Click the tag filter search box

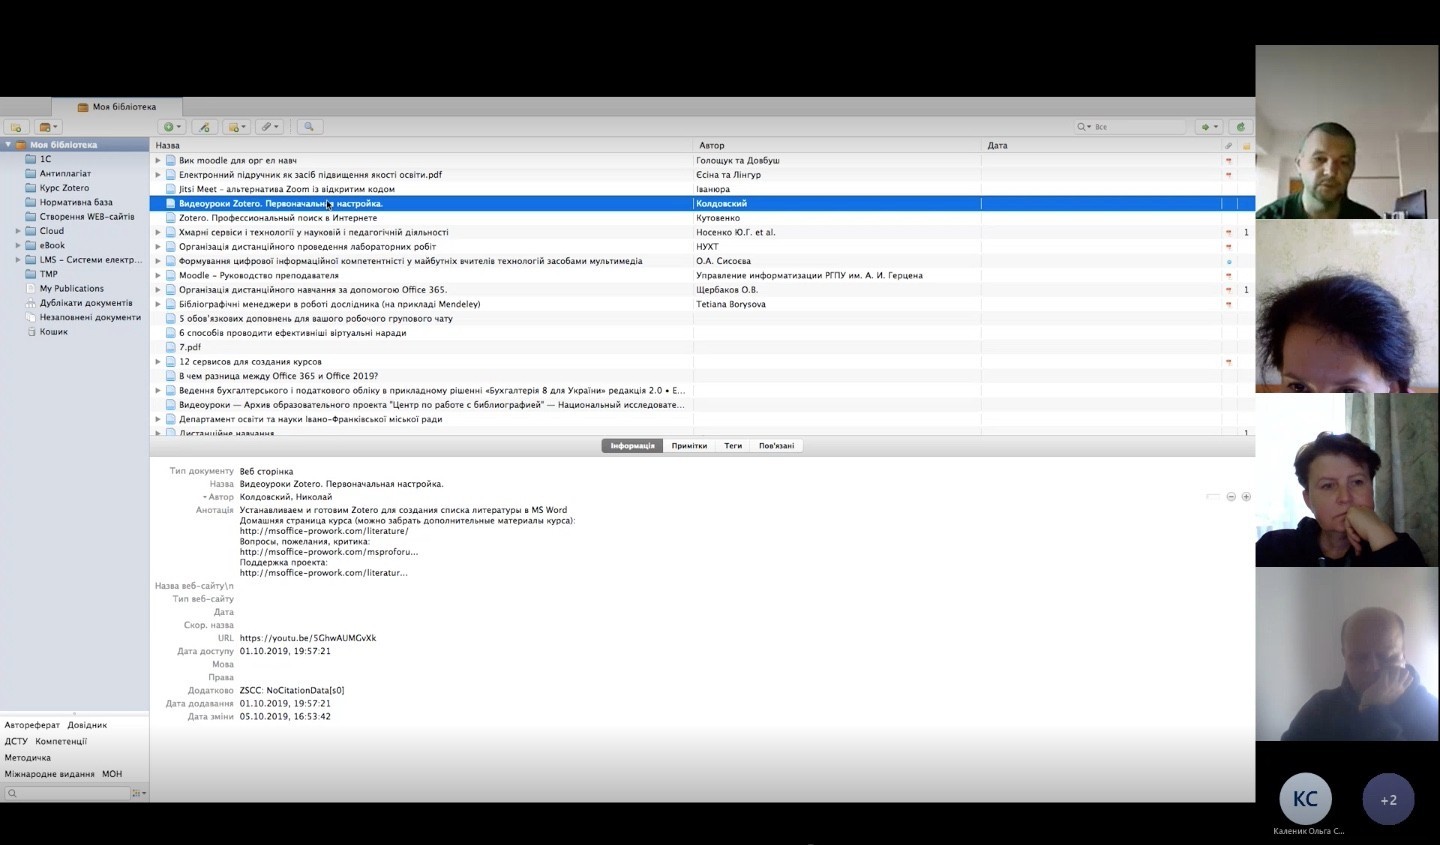click(67, 793)
